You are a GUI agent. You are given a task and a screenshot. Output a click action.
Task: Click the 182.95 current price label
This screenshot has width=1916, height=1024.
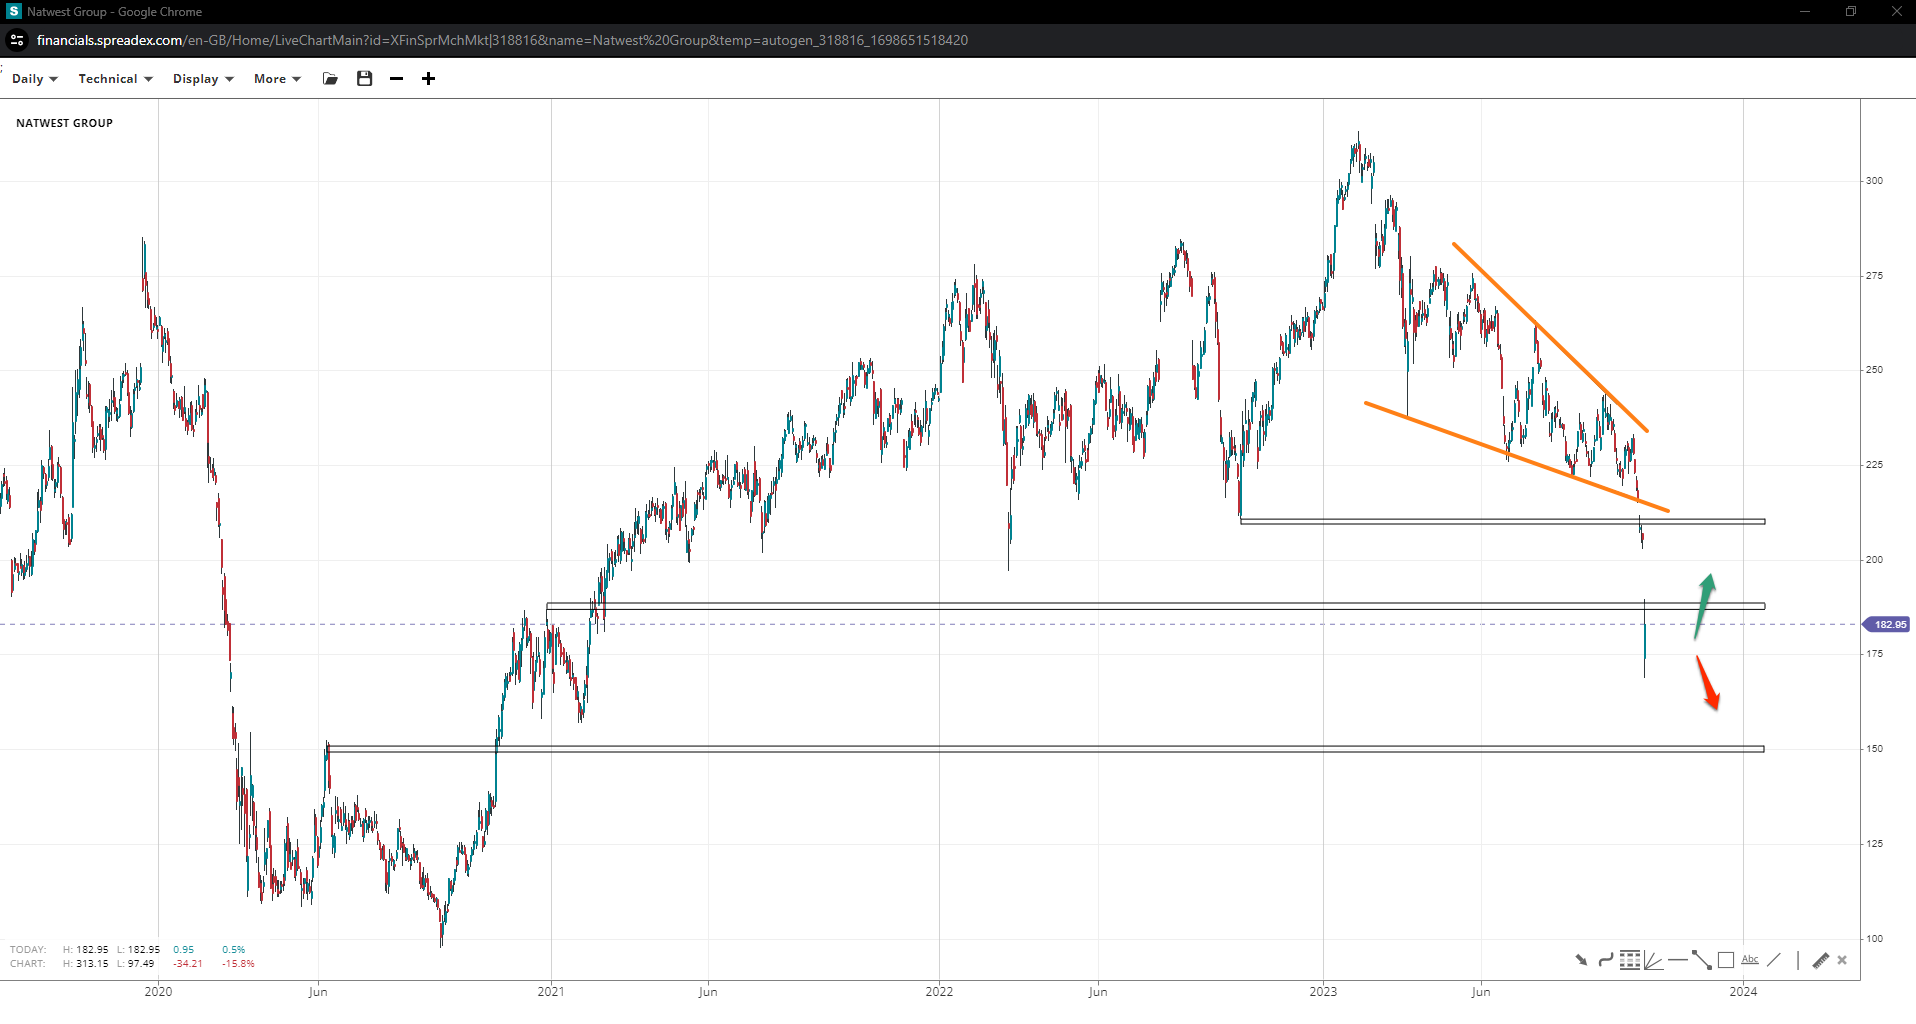click(x=1888, y=625)
